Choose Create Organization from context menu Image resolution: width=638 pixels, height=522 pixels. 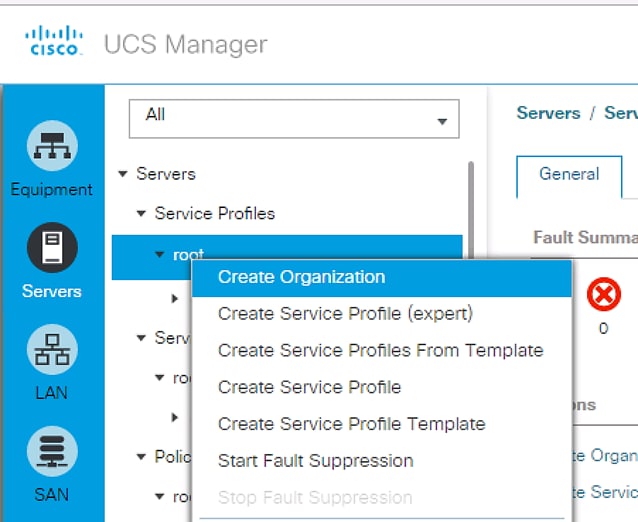(382, 277)
